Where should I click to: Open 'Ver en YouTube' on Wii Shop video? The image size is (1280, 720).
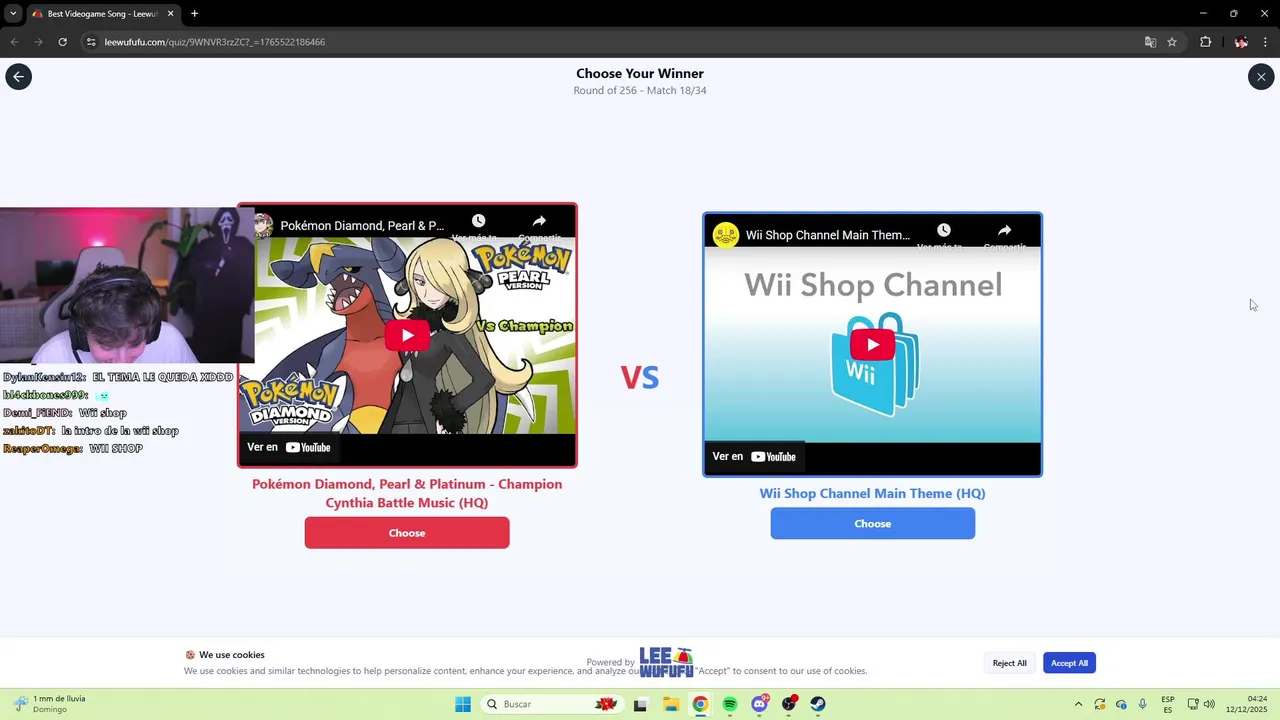pos(754,456)
